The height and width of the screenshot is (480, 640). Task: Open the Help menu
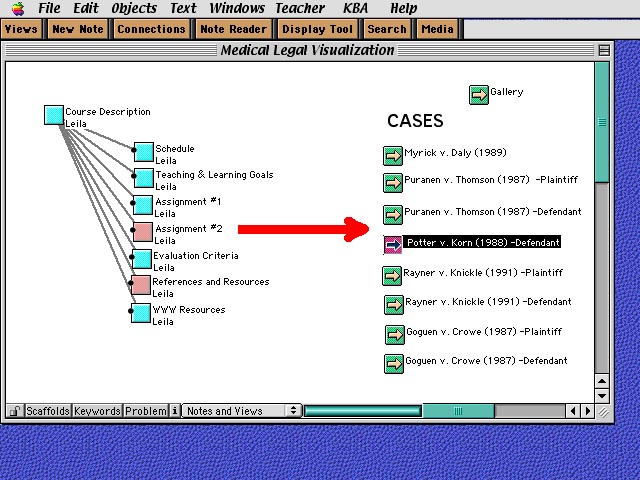[403, 8]
